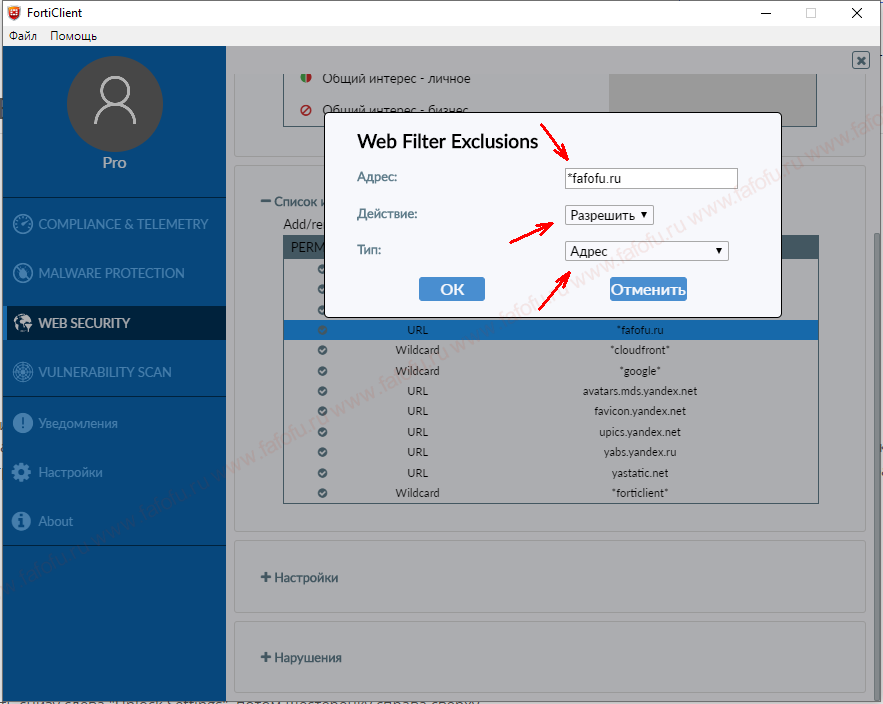Toggle the check icon for yastatic.net row
883x704 pixels.
click(322, 473)
